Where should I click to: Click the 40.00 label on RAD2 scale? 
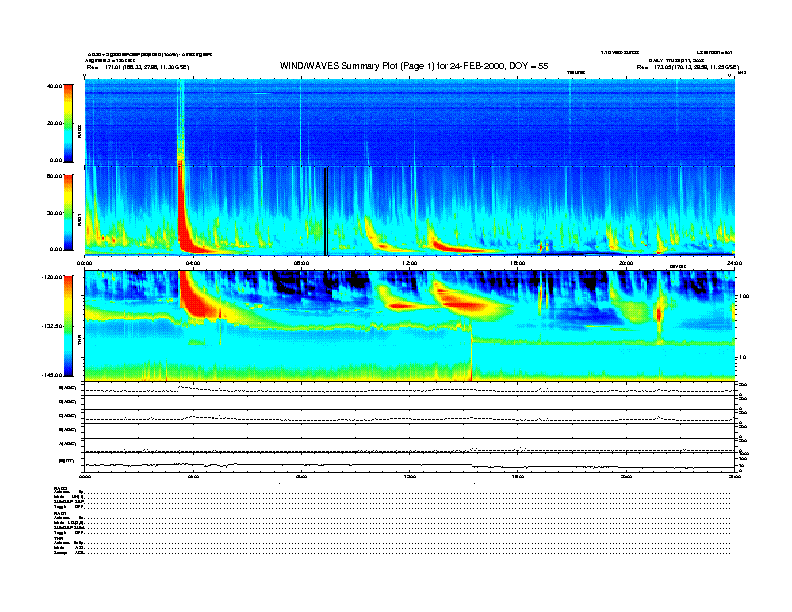[54, 86]
